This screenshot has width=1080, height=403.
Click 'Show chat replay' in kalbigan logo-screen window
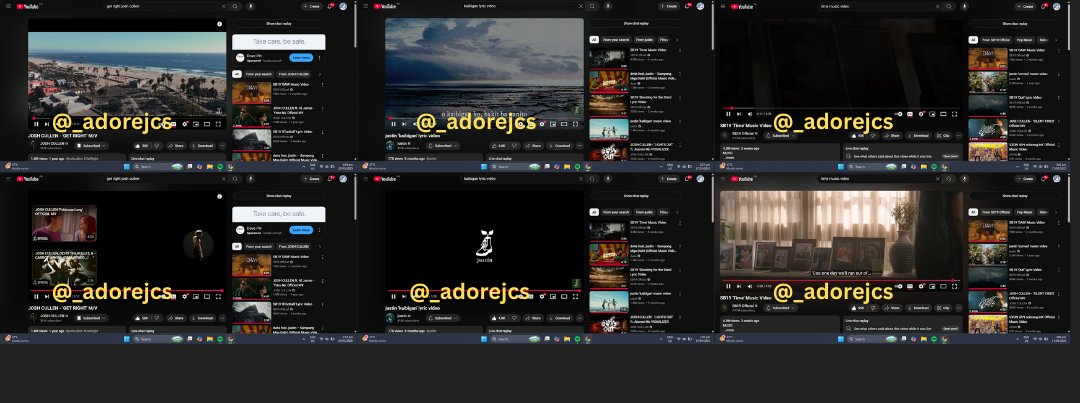636,196
